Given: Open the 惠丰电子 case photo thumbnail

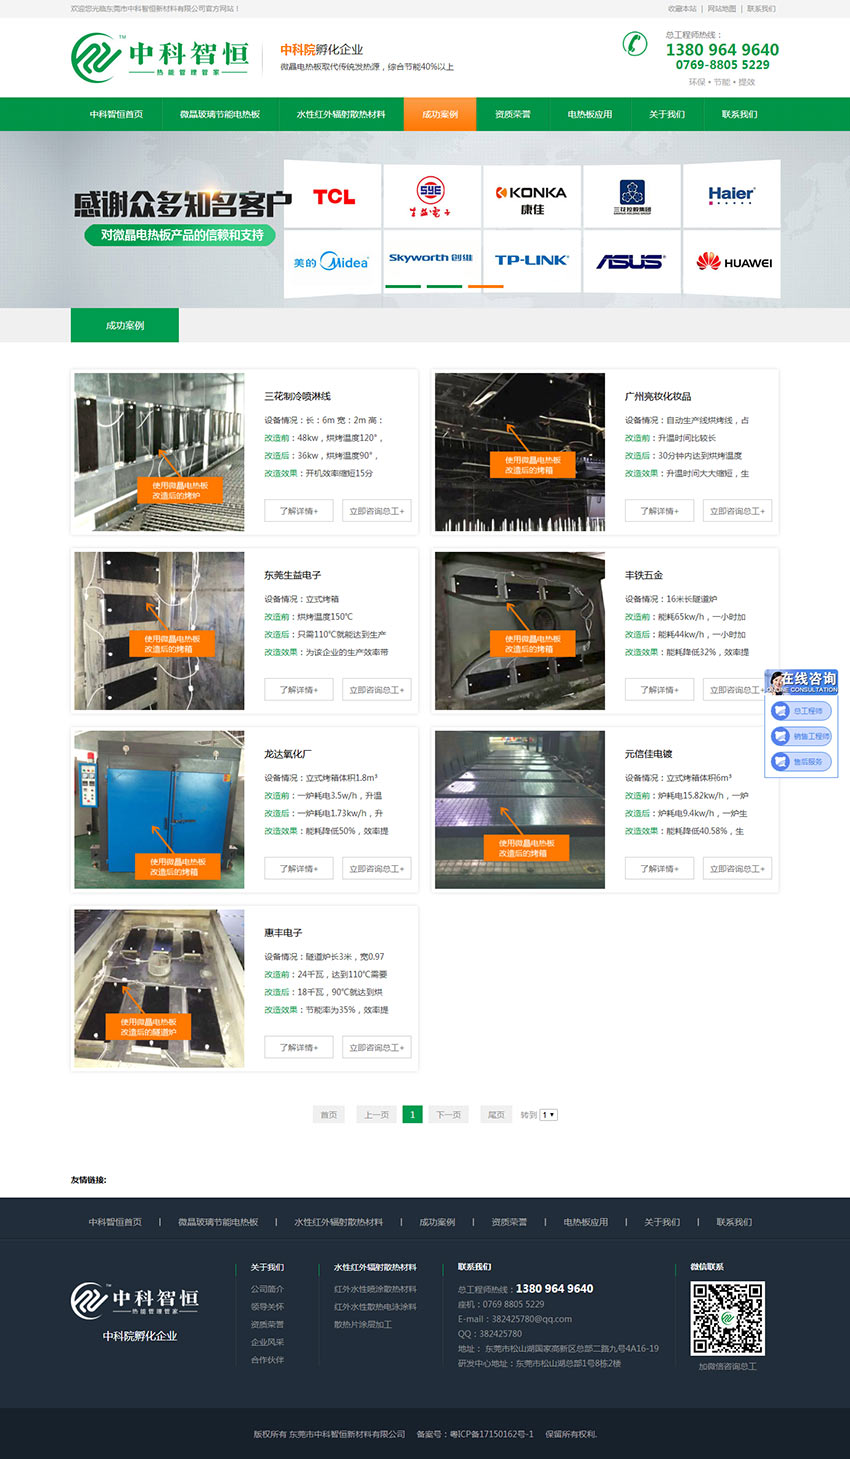Looking at the screenshot, I should pyautogui.click(x=159, y=988).
